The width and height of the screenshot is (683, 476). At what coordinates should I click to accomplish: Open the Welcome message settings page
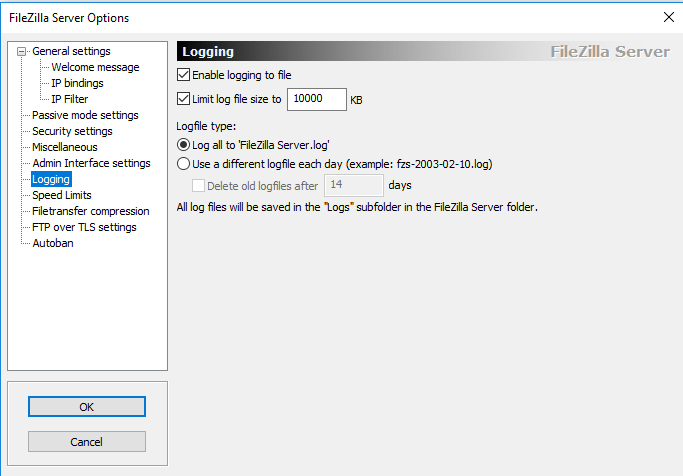(95, 68)
